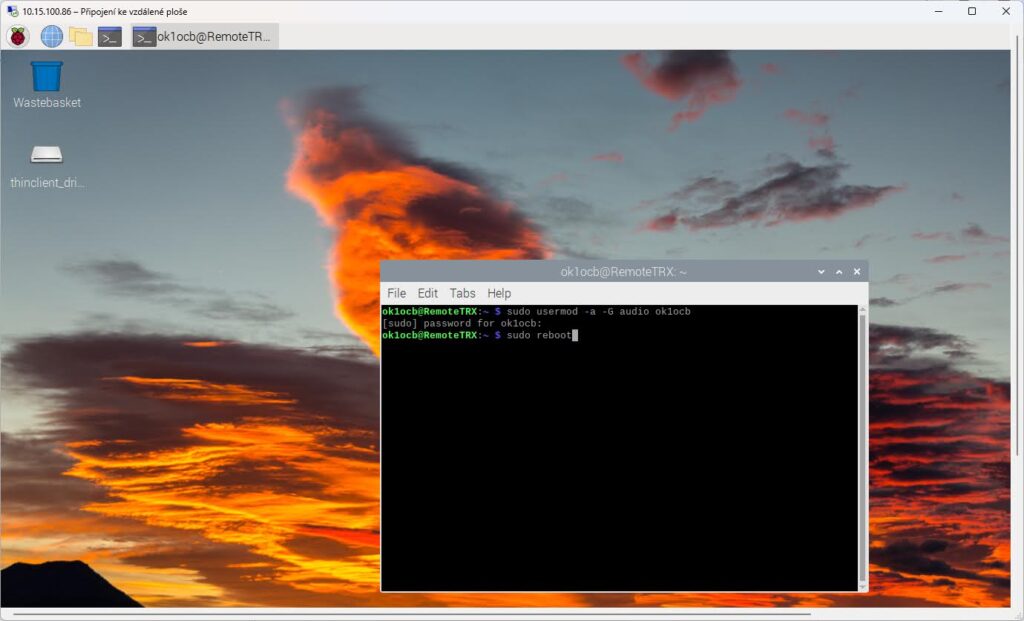Open the File menu in terminal
Viewport: 1024px width, 621px height.
click(396, 293)
